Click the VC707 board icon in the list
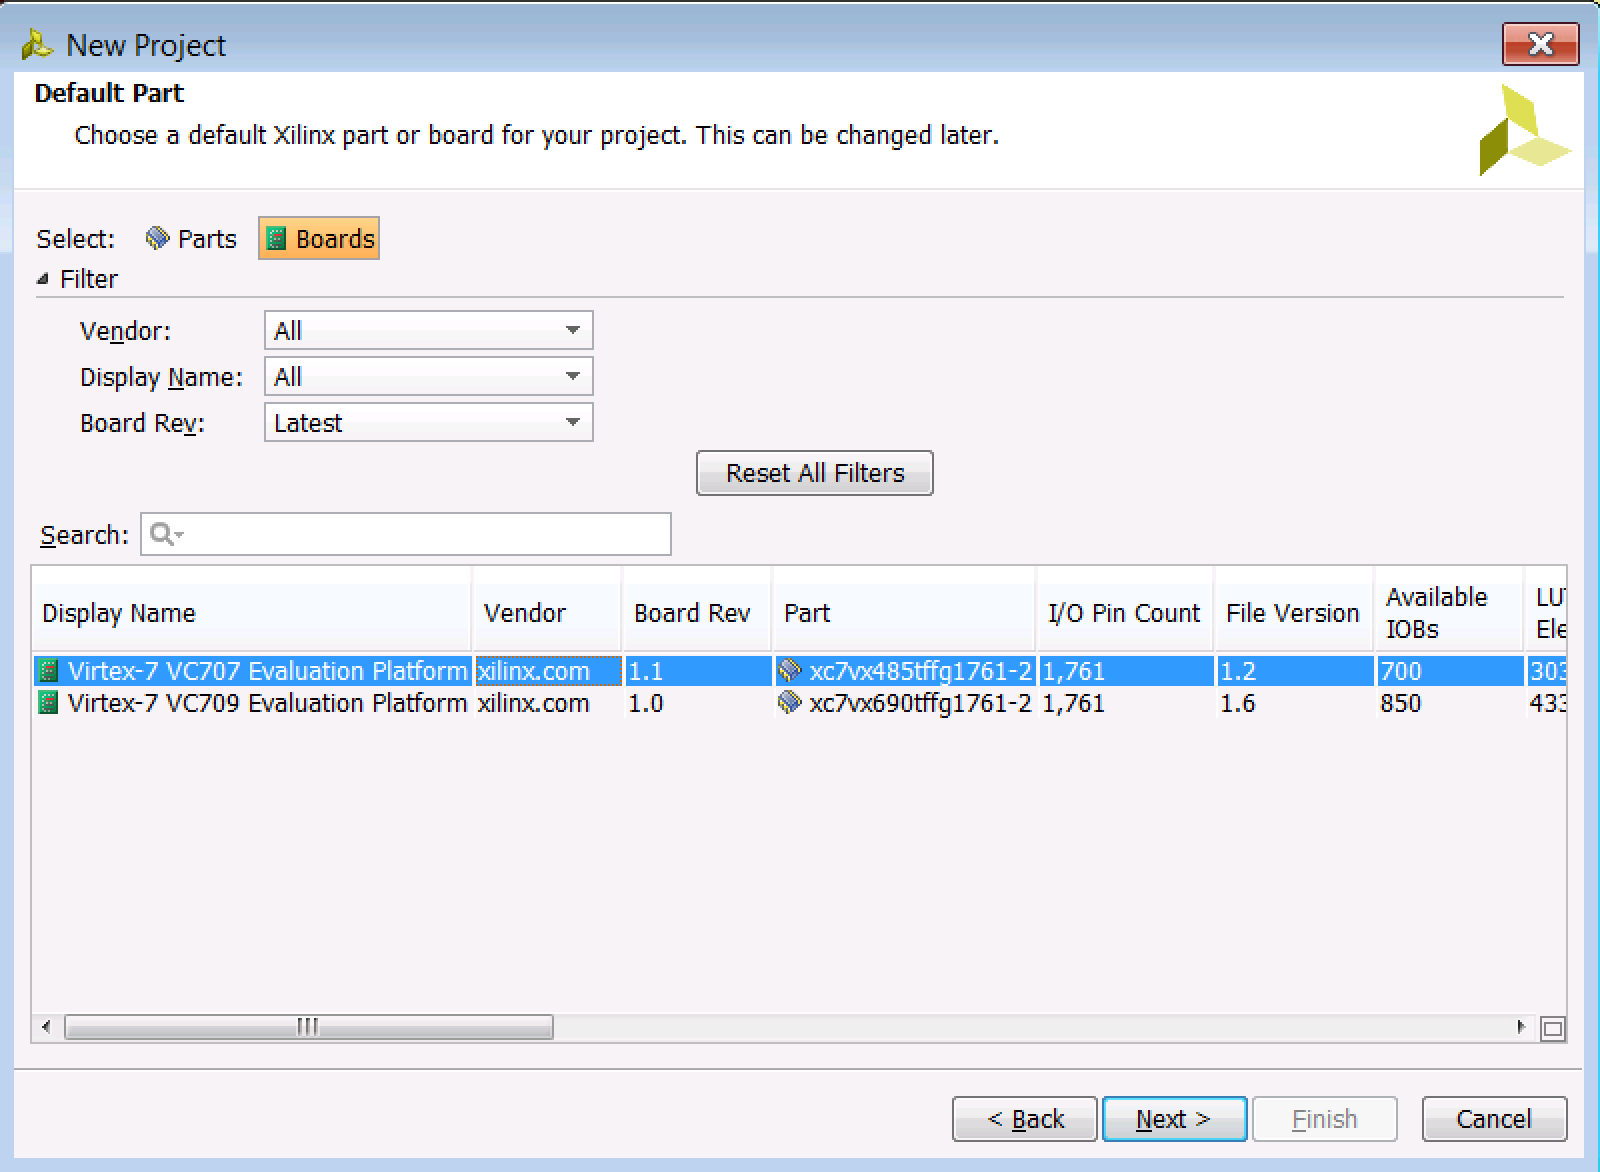The image size is (1600, 1172). point(48,671)
